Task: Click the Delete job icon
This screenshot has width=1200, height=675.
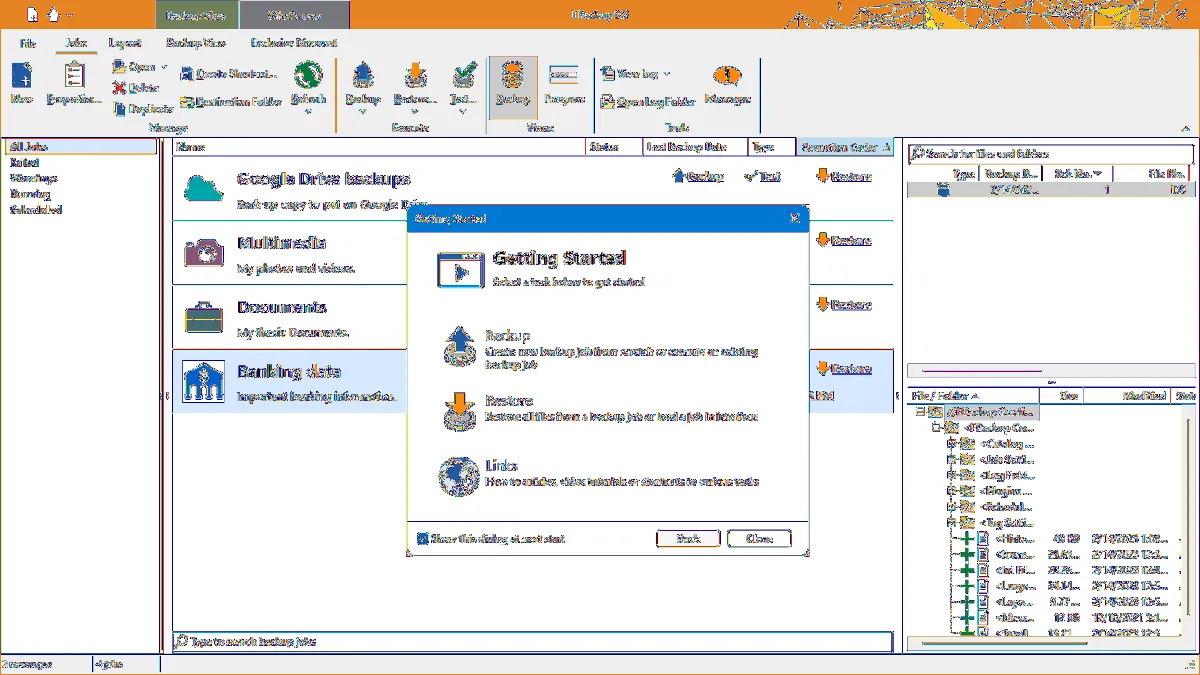Action: tap(120, 88)
